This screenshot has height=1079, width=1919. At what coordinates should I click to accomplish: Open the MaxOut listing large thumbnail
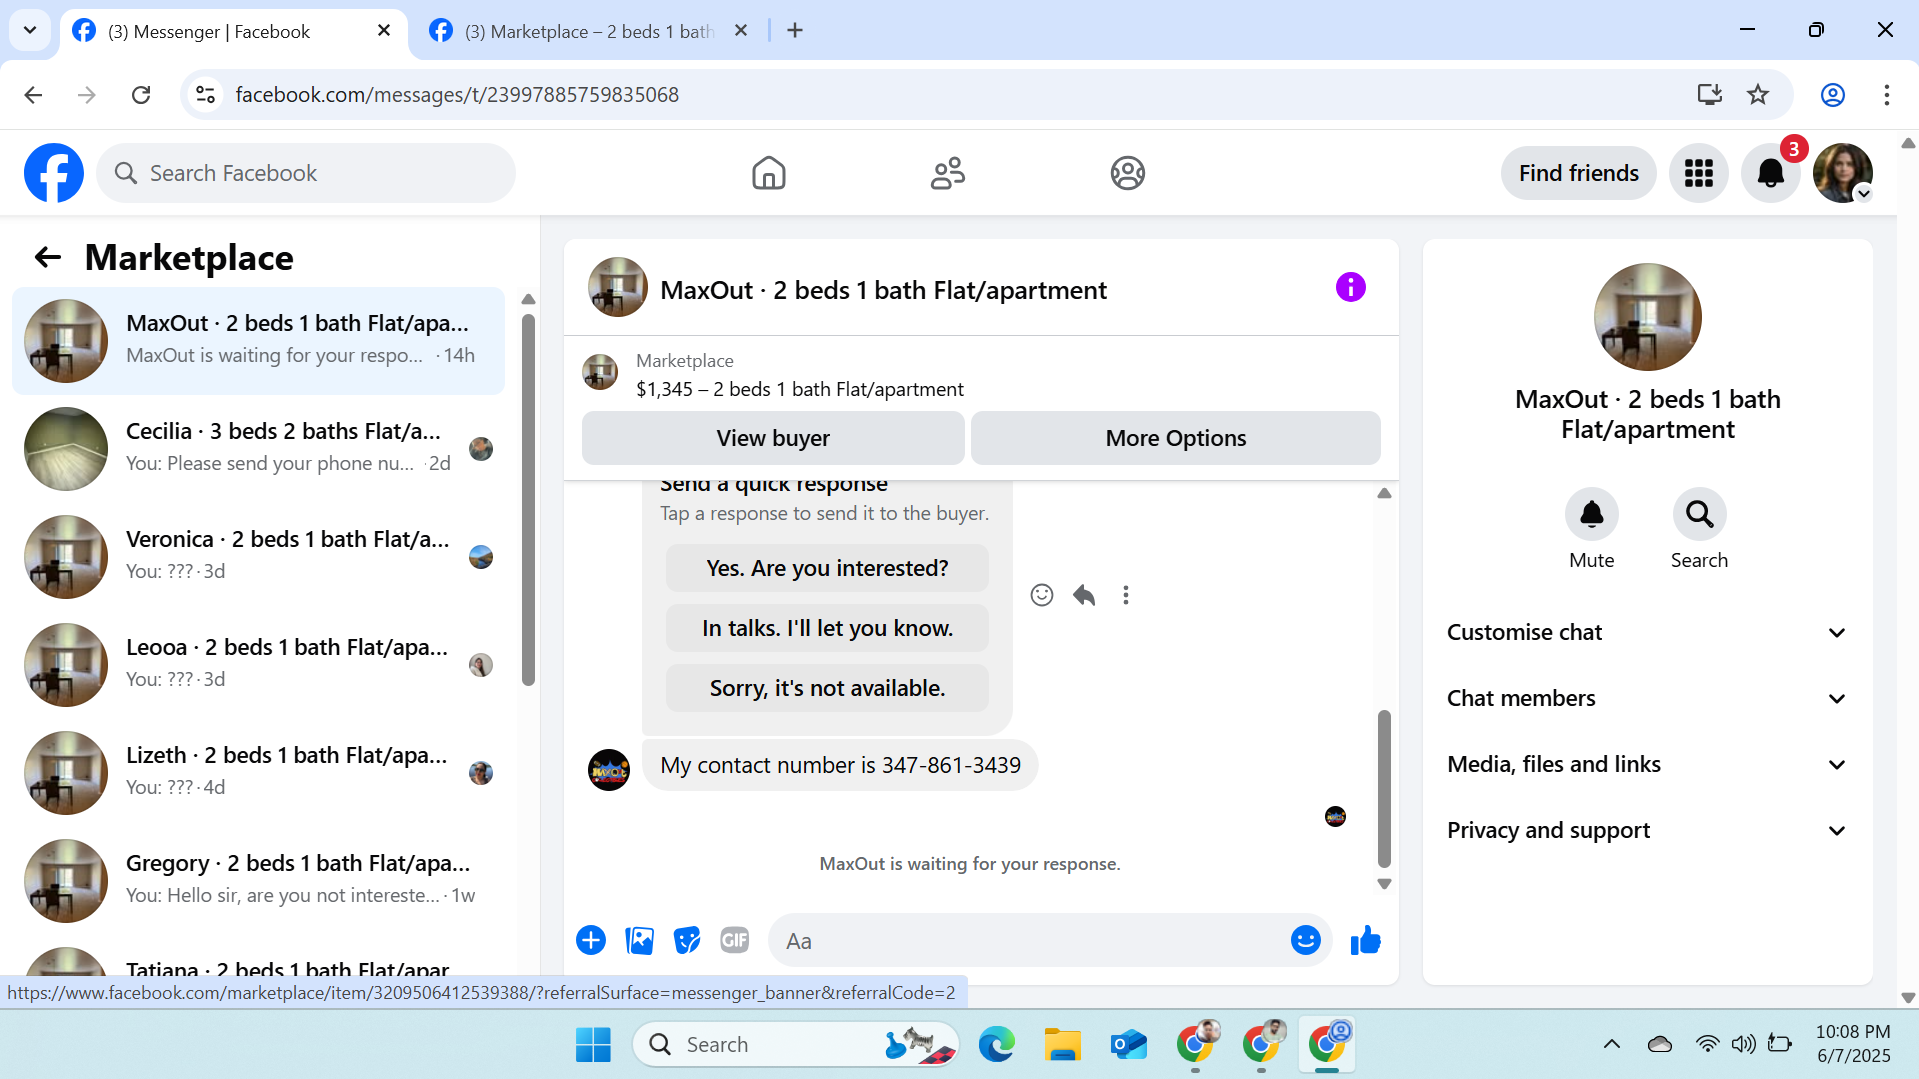(1647, 317)
